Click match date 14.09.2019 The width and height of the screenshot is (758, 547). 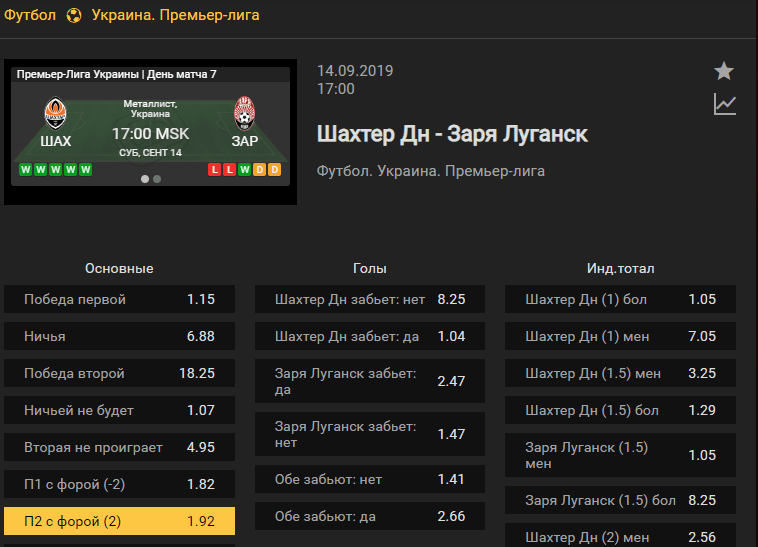[x=355, y=71]
